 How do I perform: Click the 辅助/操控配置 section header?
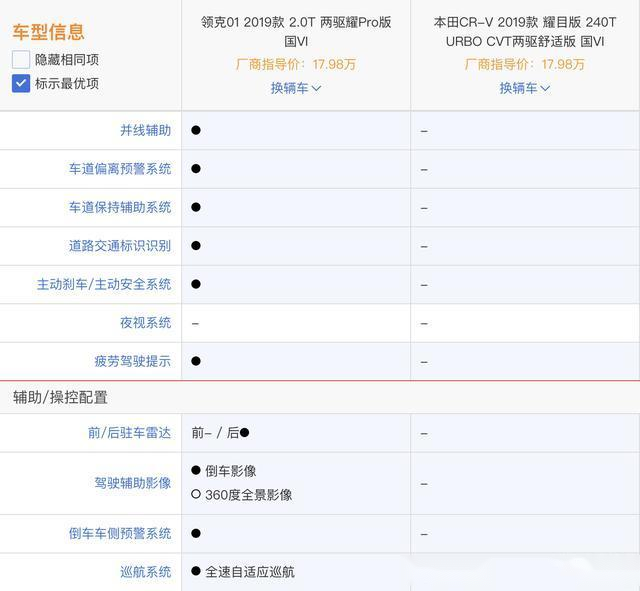60,397
